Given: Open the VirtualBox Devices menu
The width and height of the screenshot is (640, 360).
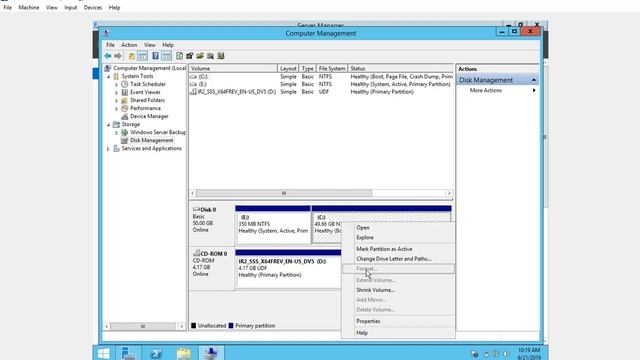Looking at the screenshot, I should (x=93, y=7).
